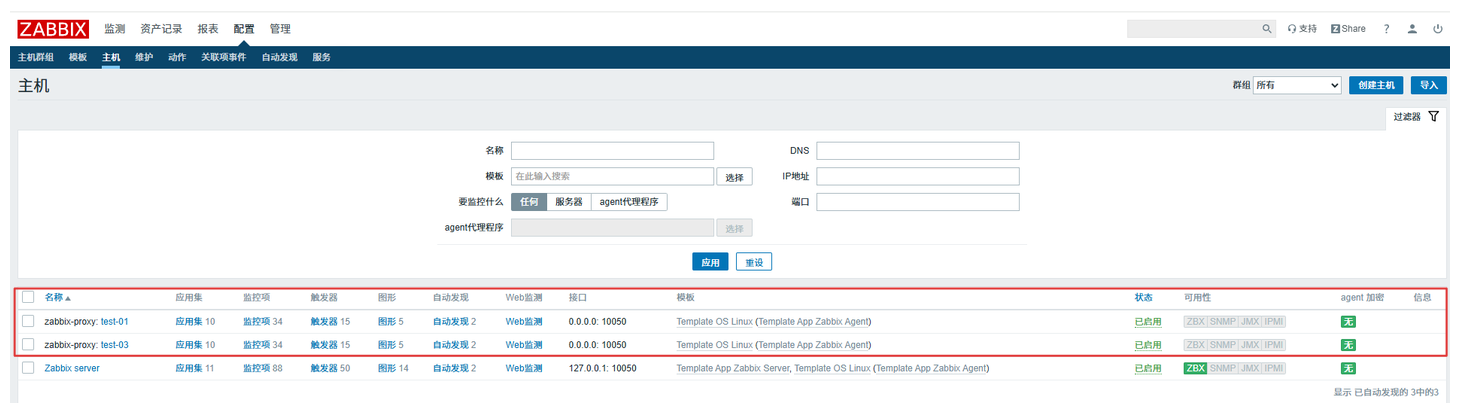Viewport: 1460px width, 413px height.
Task: Toggle the filter funnel icon (过滤器)
Action: (x=1433, y=117)
